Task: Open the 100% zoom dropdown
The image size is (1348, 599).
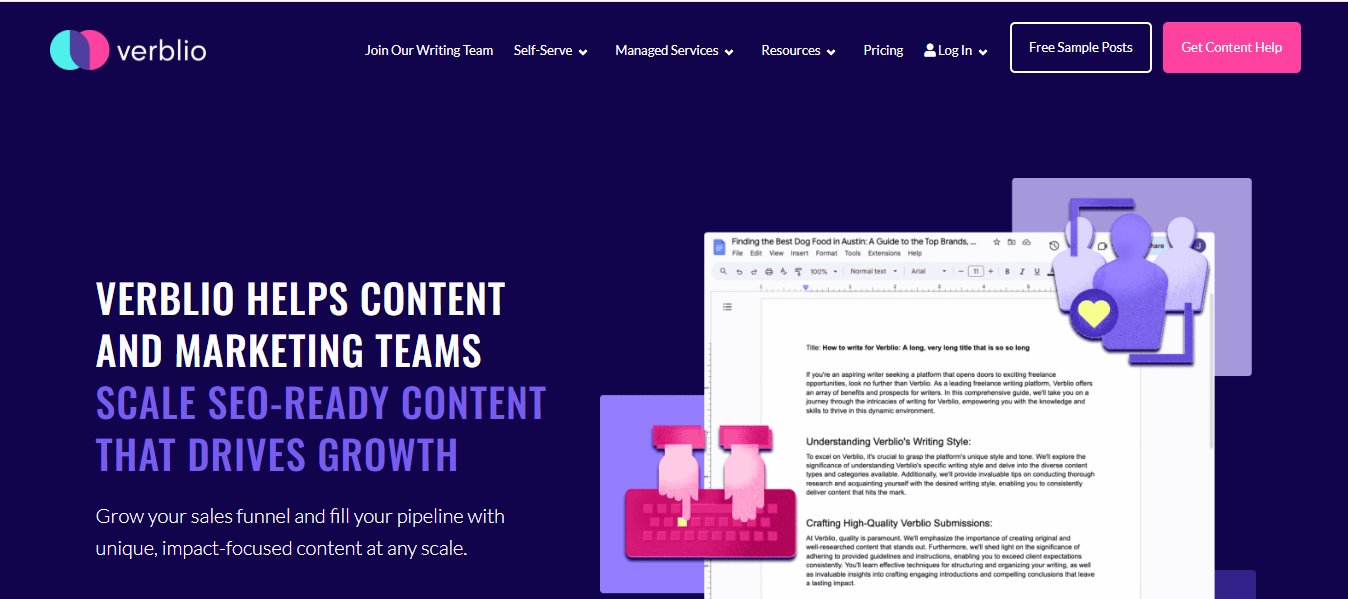Action: [x=823, y=271]
